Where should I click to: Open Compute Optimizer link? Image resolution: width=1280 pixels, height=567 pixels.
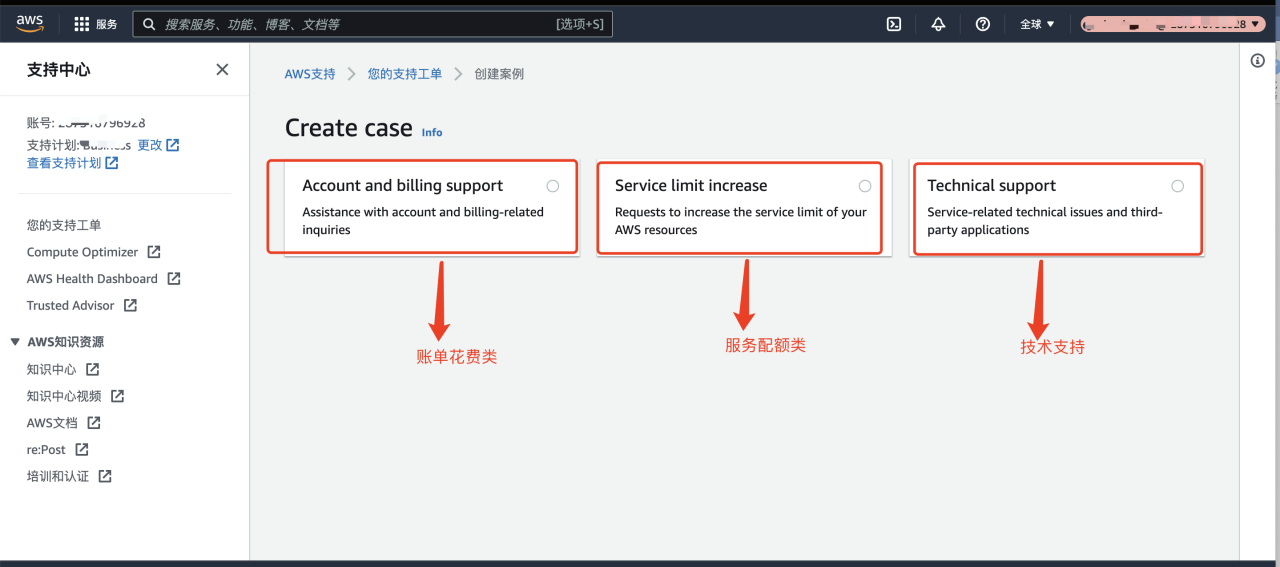click(83, 252)
